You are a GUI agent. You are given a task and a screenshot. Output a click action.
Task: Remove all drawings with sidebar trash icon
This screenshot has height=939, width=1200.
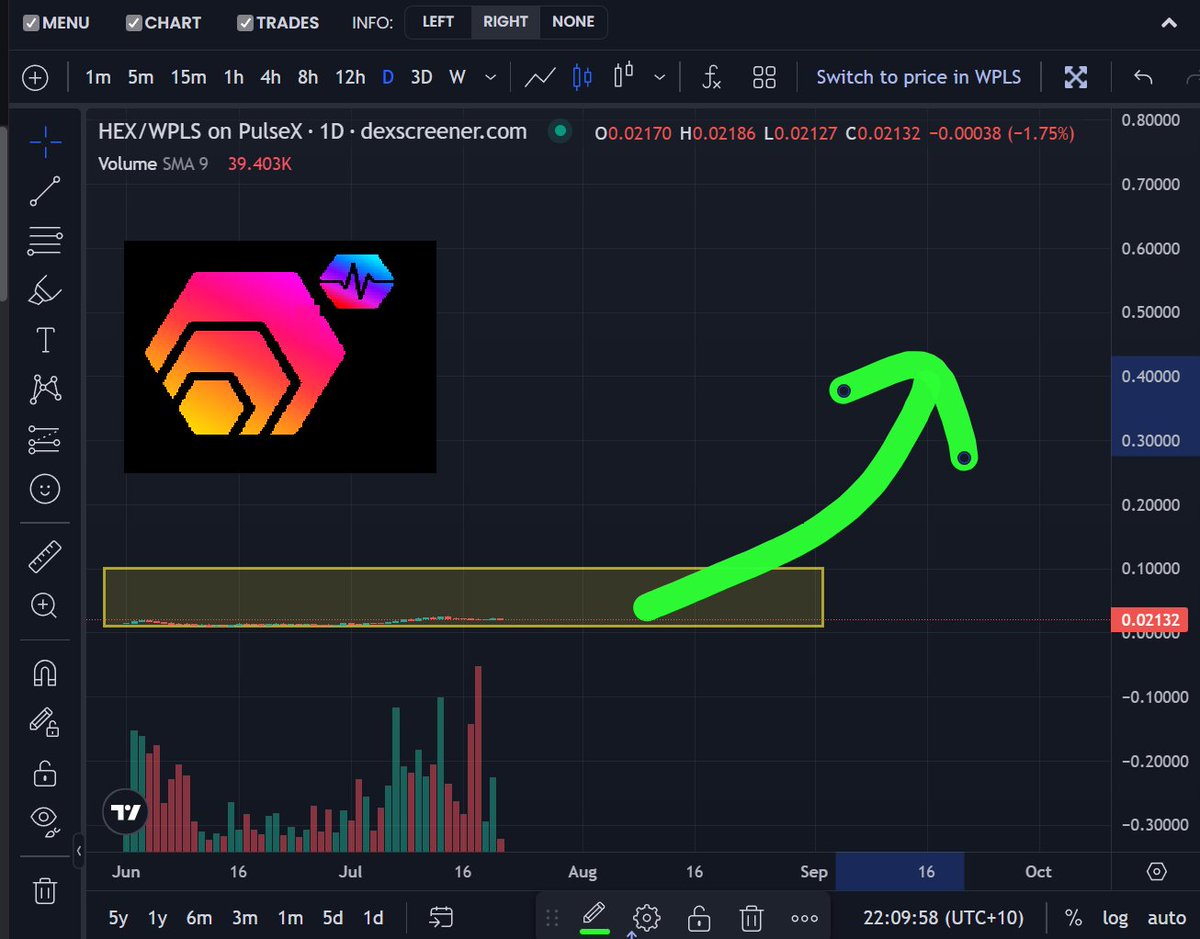45,889
